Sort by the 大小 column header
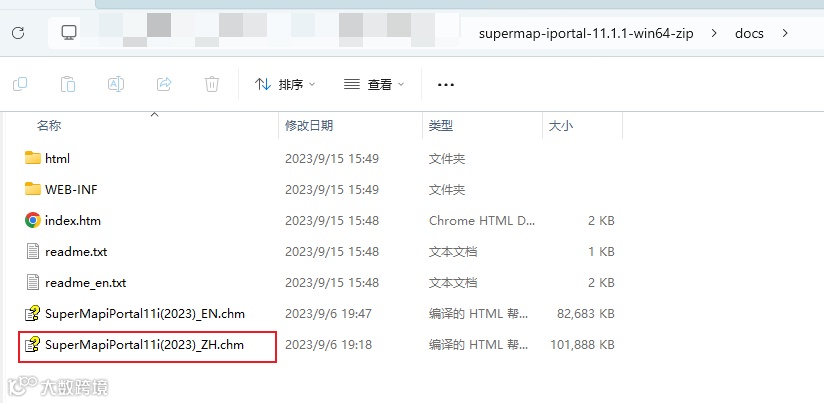 [x=561, y=126]
